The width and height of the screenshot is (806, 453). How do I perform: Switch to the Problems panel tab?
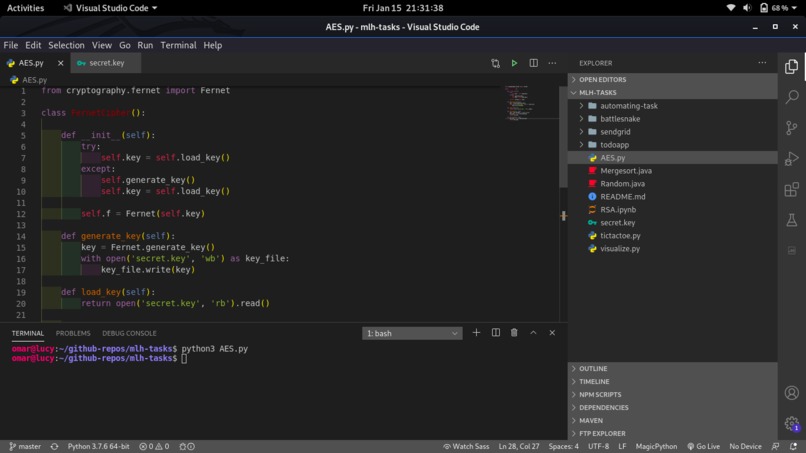(x=73, y=333)
